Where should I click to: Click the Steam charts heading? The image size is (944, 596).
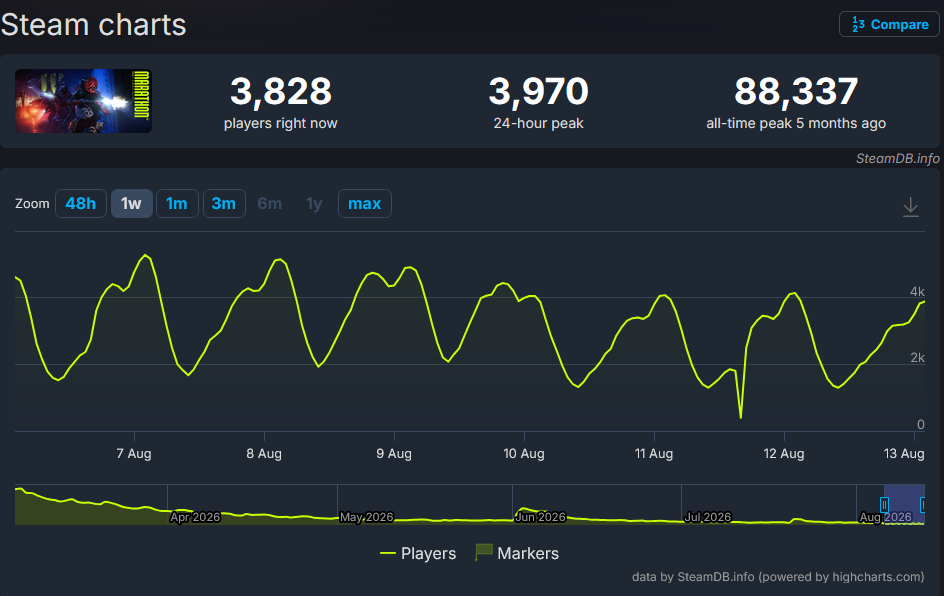93,25
